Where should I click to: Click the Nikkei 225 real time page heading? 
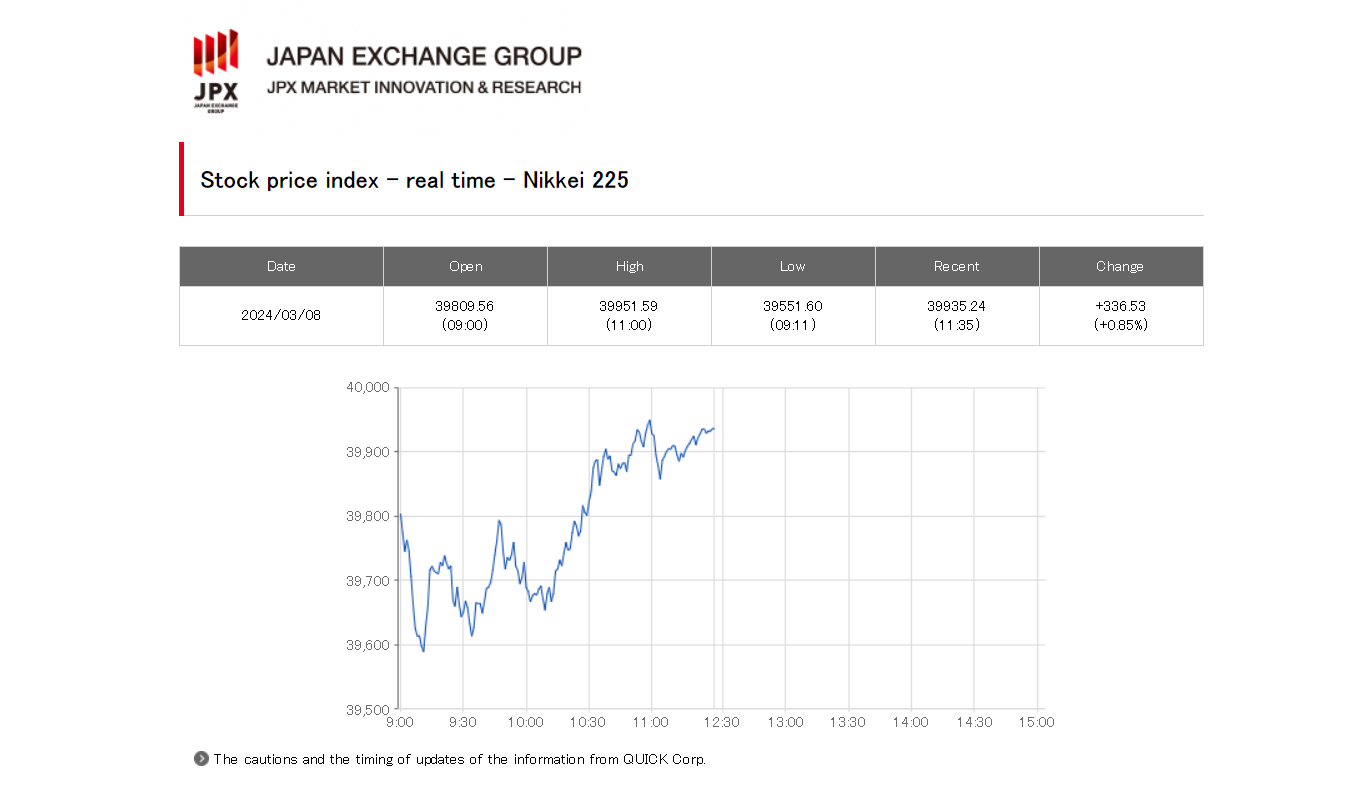[x=414, y=180]
